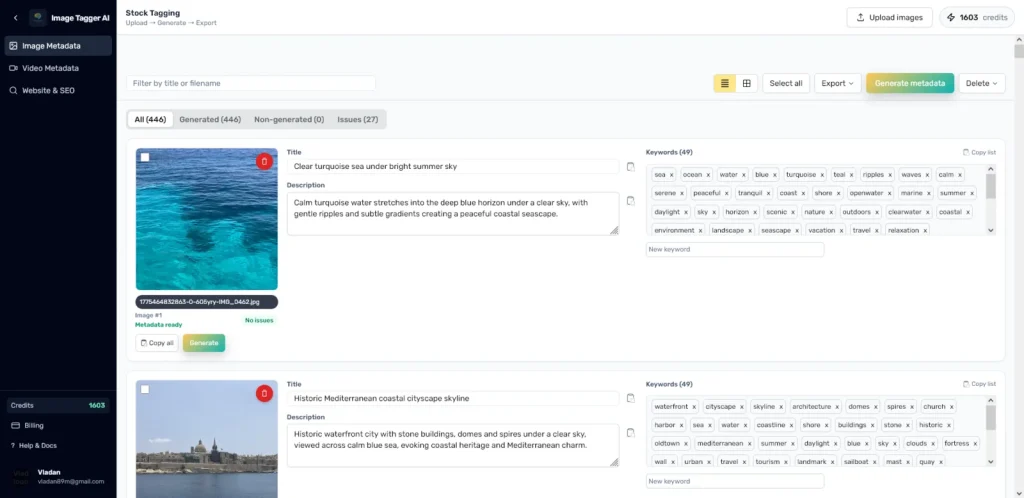Screen dimensions: 1024x498
Task: Copy the turquoise water description via icon
Action: click(630, 201)
